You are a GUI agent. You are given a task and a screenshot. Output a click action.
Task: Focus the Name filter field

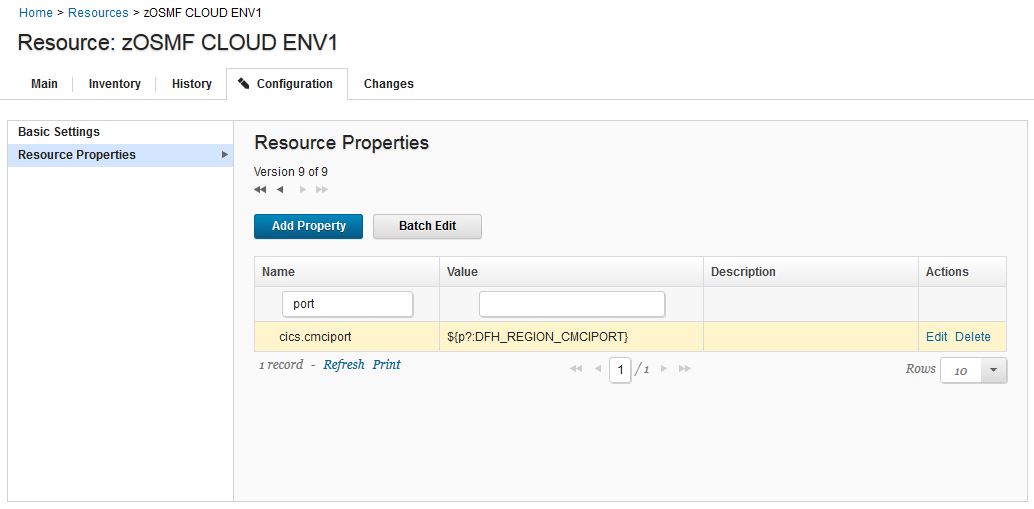click(x=348, y=304)
